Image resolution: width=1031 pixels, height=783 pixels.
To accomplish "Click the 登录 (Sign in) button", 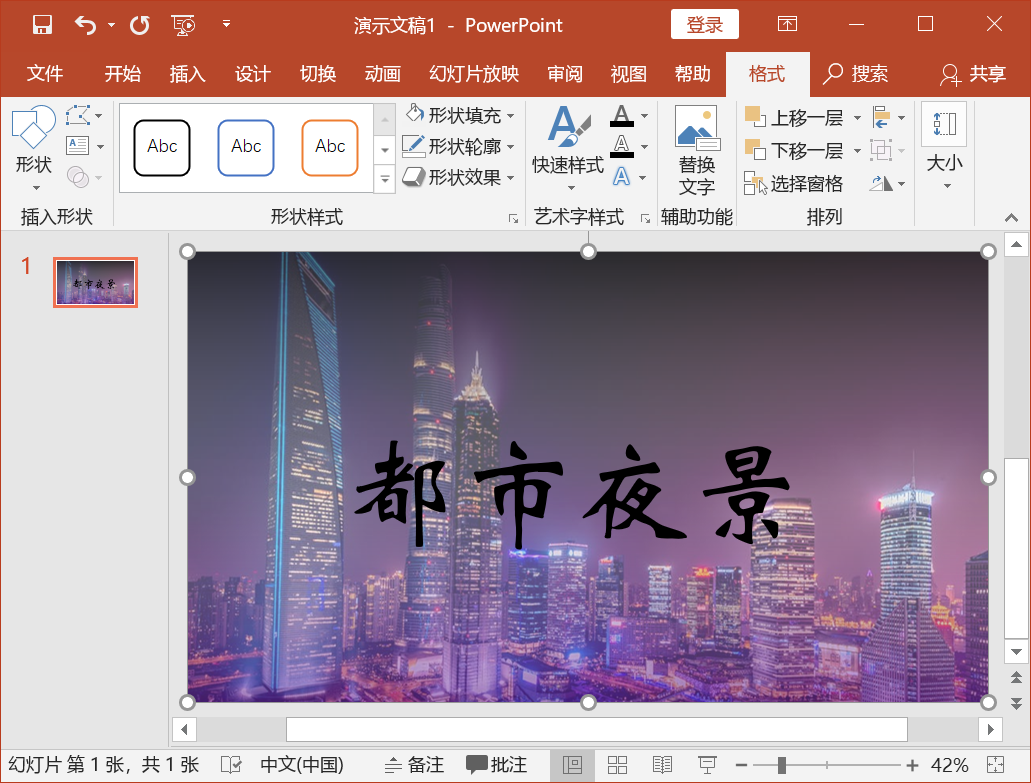I will click(704, 24).
